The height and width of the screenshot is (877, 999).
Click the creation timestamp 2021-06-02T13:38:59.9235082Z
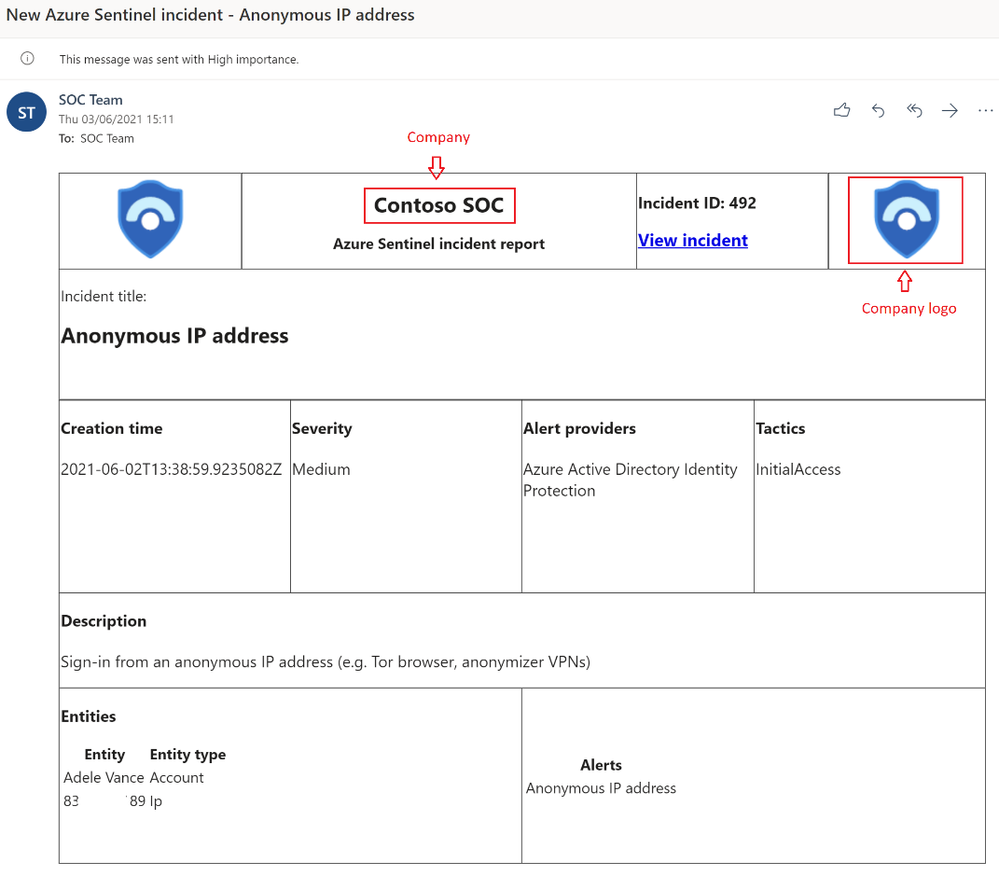point(171,469)
